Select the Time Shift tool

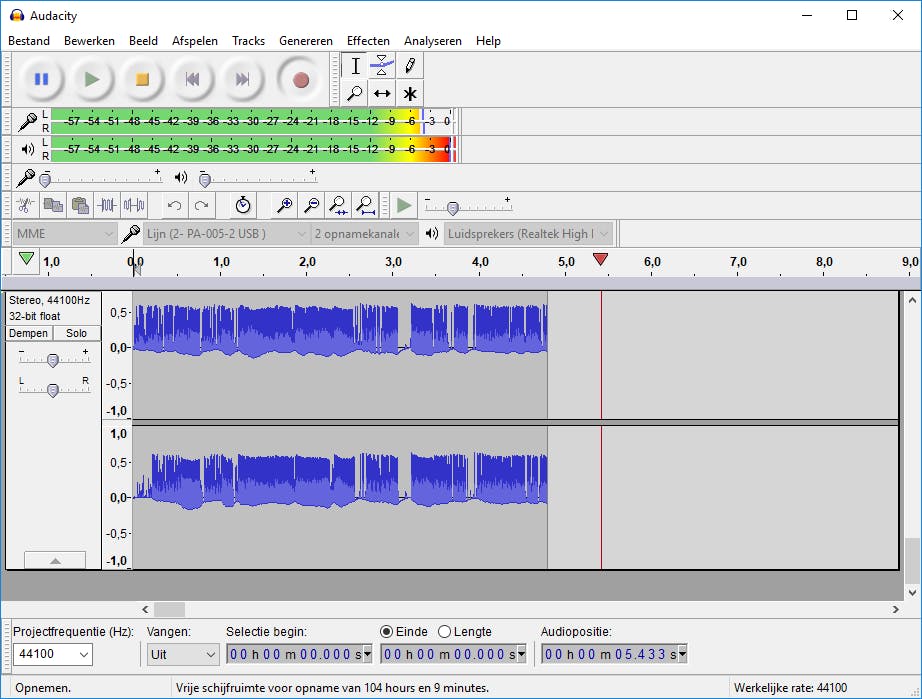coord(382,93)
